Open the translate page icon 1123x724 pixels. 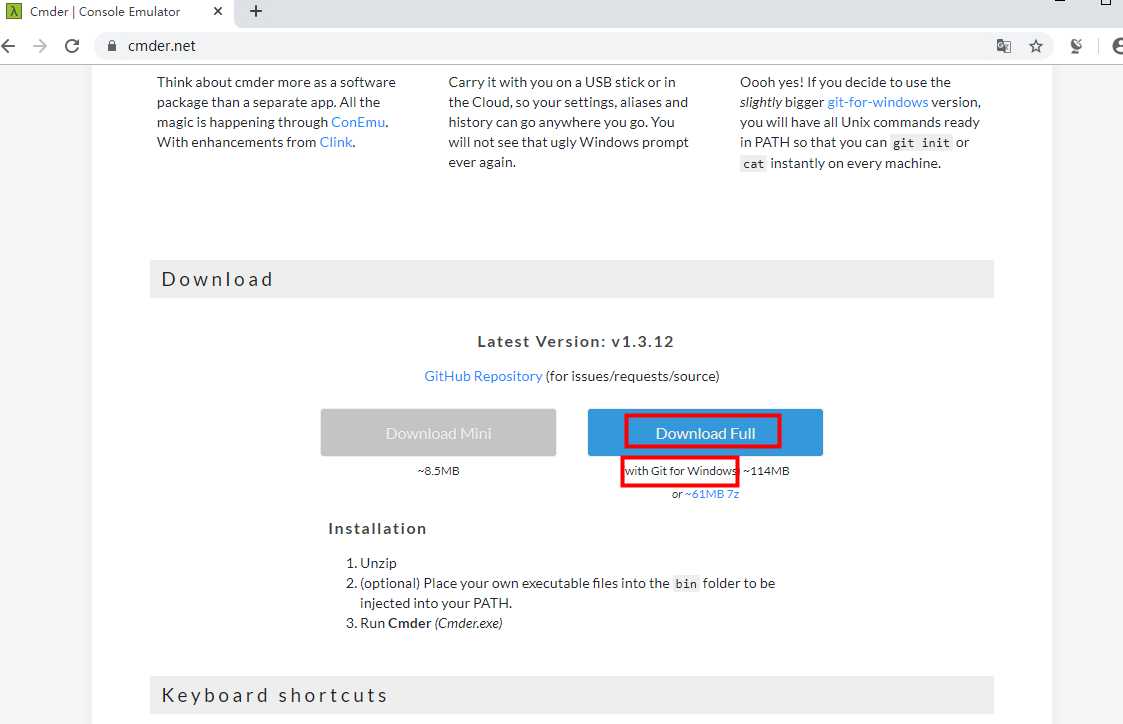1003,46
